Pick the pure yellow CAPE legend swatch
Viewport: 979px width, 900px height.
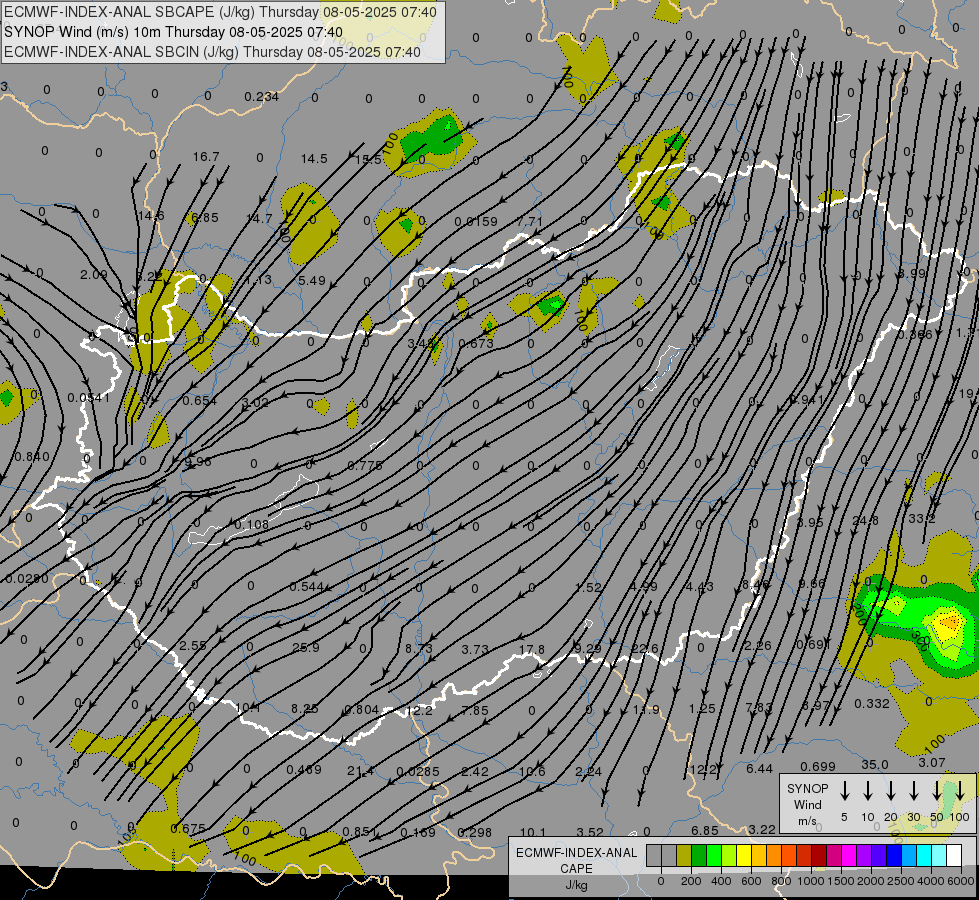[x=744, y=855]
